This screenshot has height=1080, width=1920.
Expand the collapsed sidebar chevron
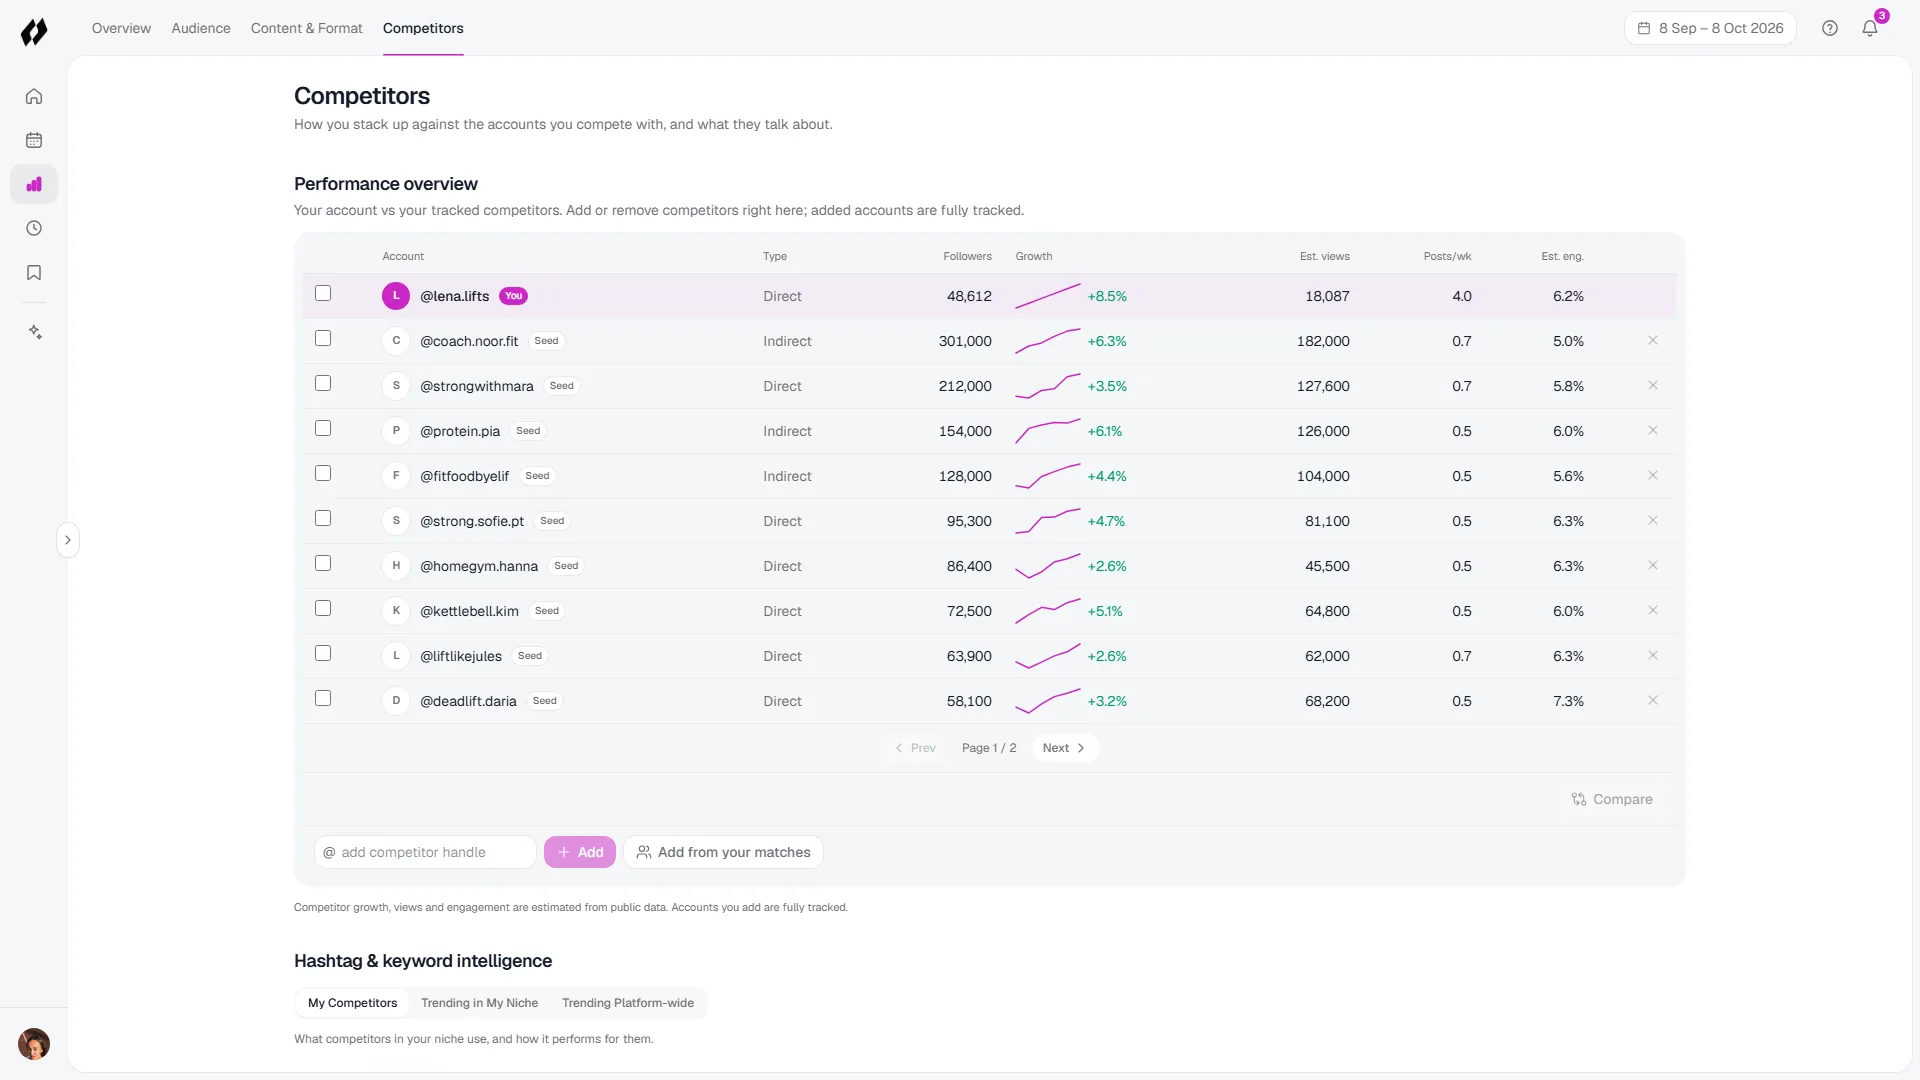click(x=68, y=540)
